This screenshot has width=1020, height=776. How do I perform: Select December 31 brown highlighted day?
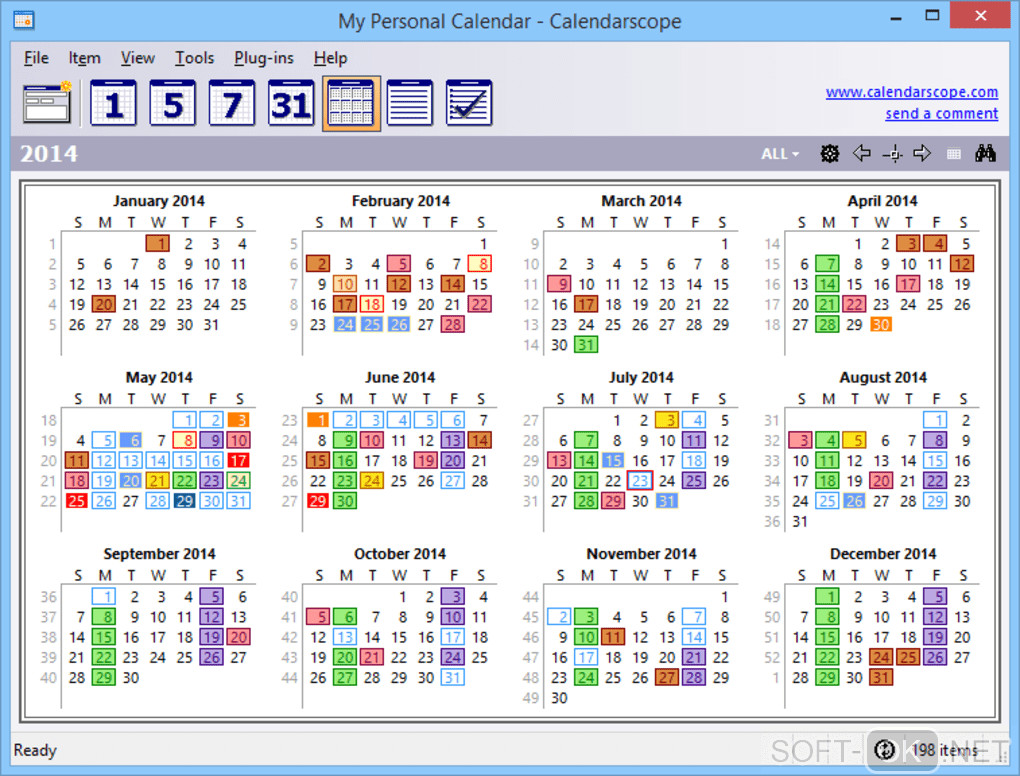click(x=881, y=677)
